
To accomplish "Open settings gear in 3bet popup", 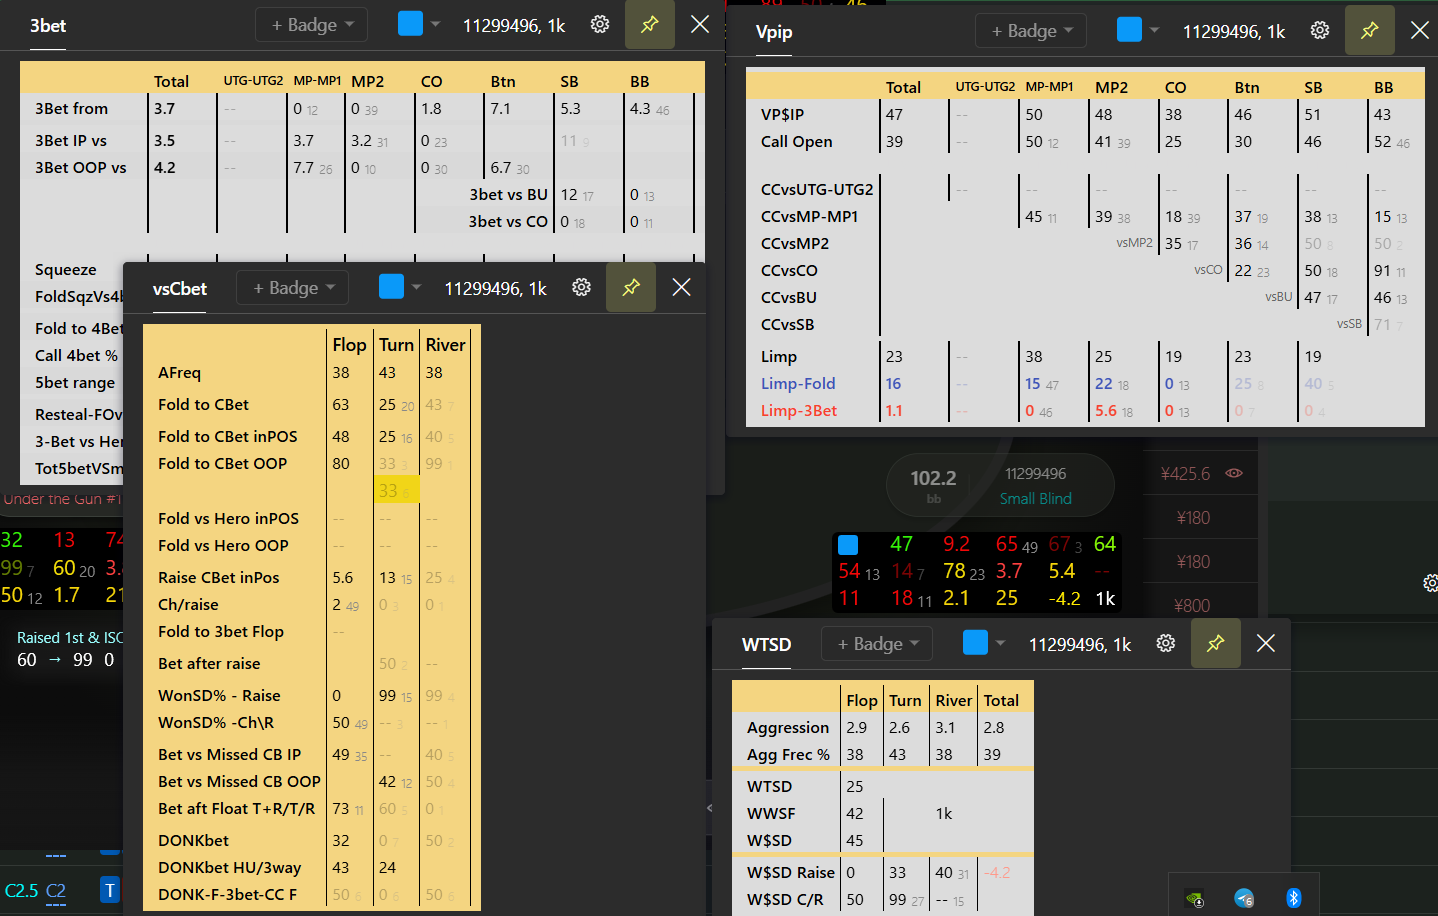I will [600, 25].
